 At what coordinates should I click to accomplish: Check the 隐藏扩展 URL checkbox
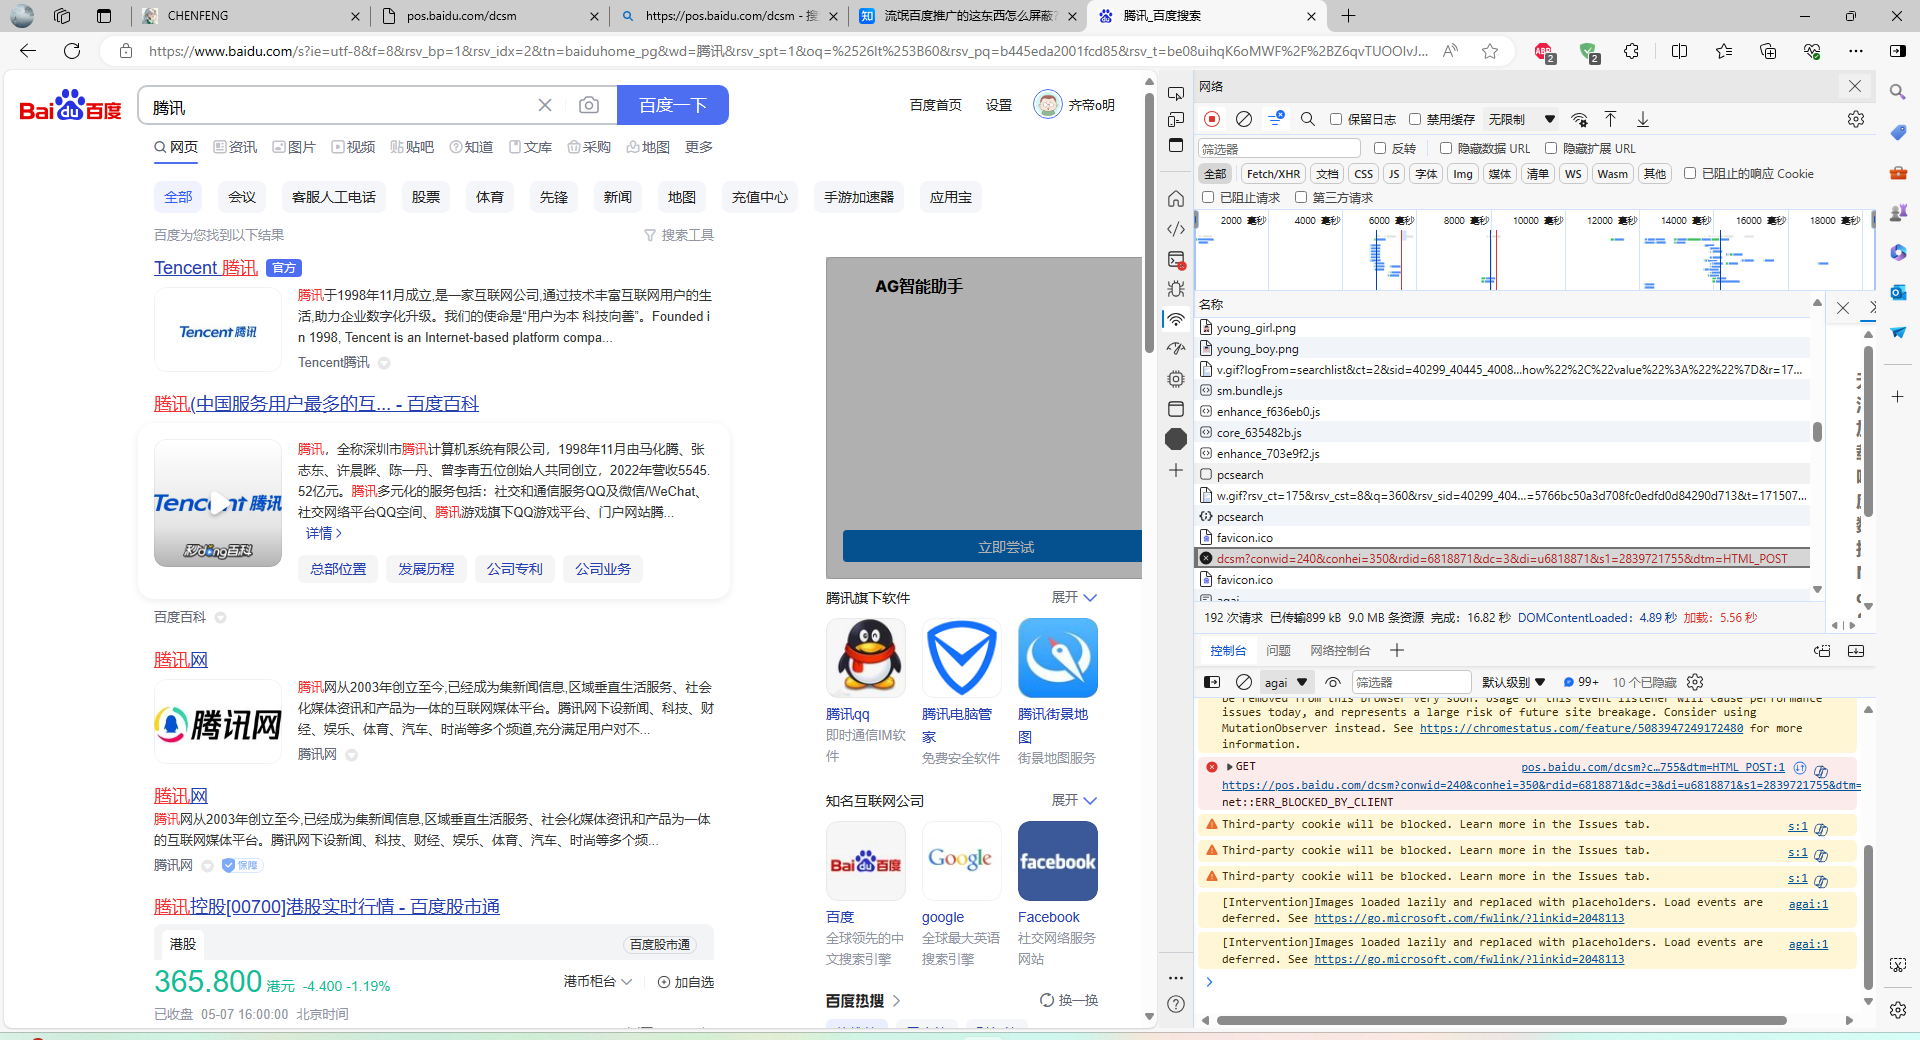(1551, 148)
